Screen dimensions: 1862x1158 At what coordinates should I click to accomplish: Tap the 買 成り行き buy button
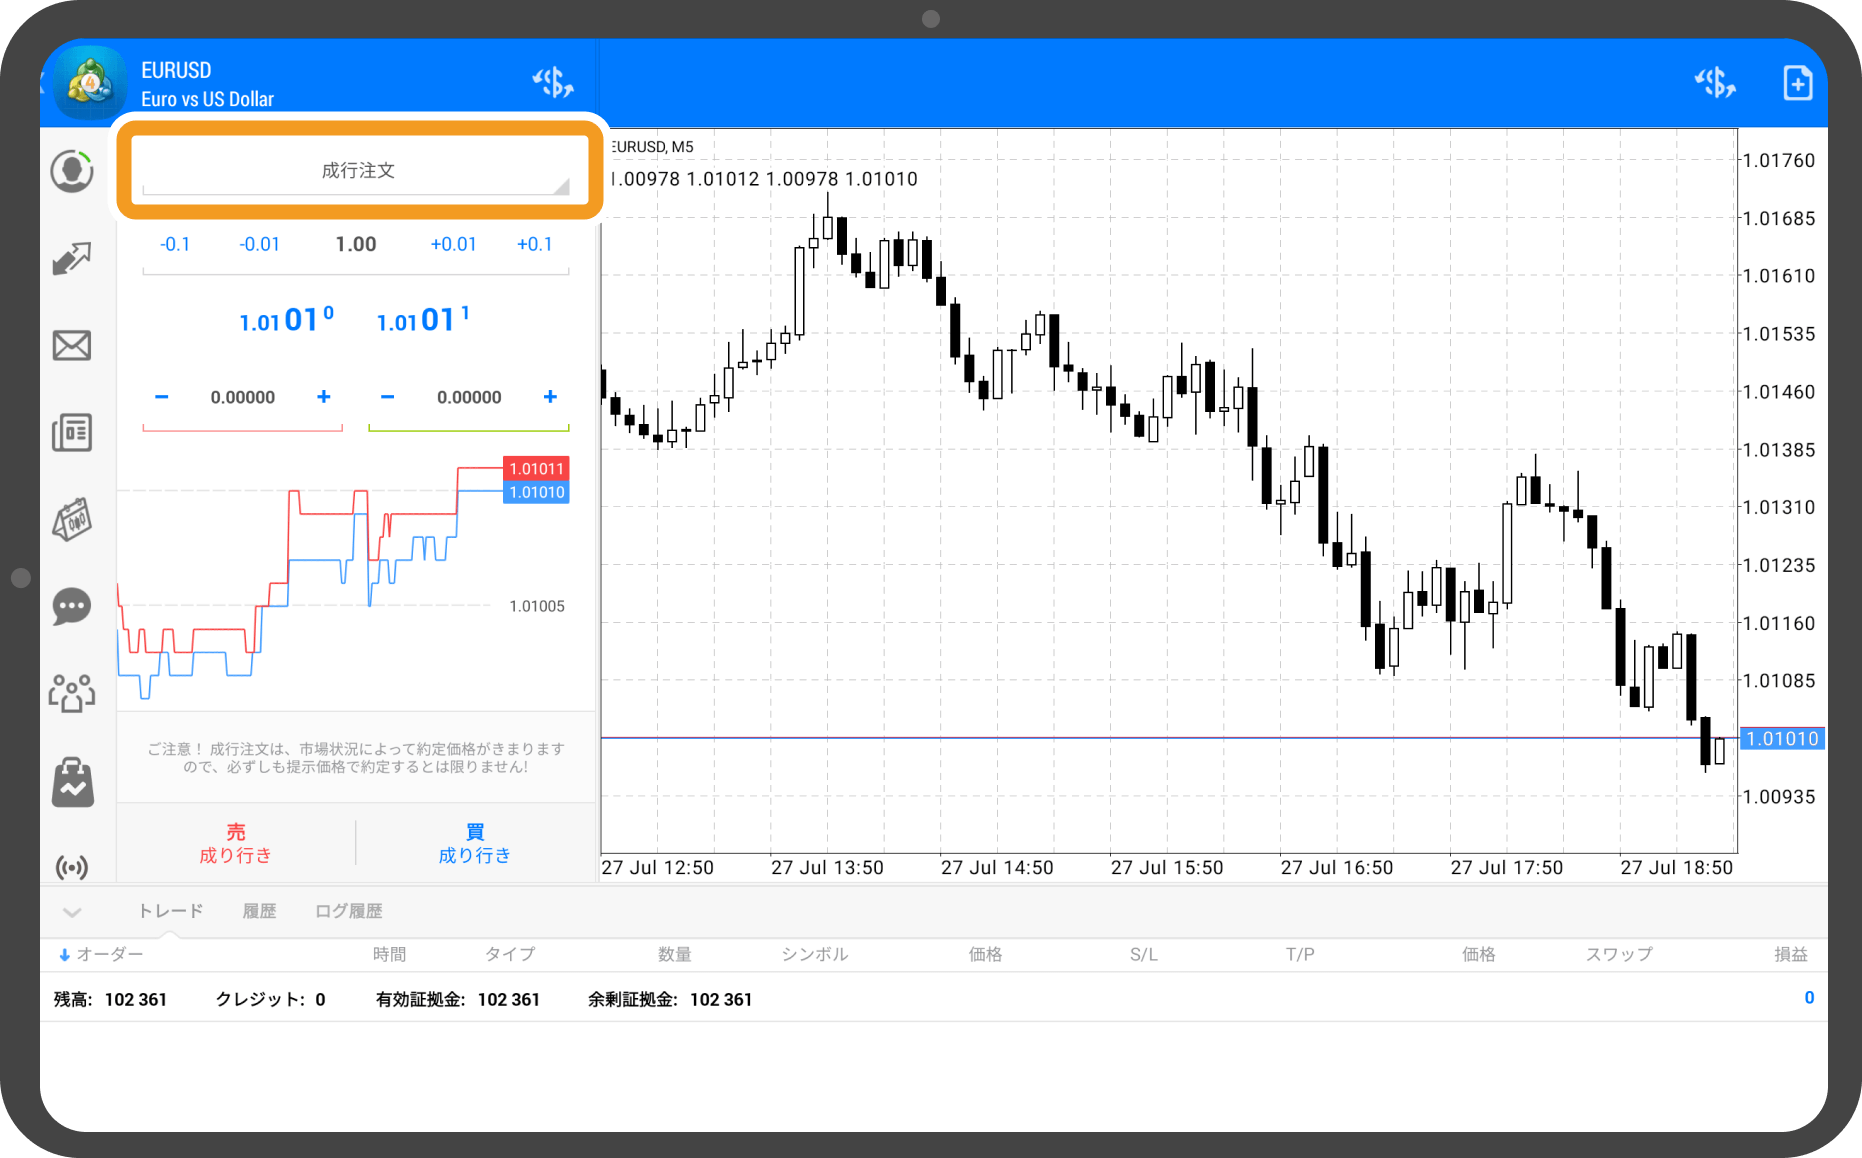pyautogui.click(x=475, y=843)
